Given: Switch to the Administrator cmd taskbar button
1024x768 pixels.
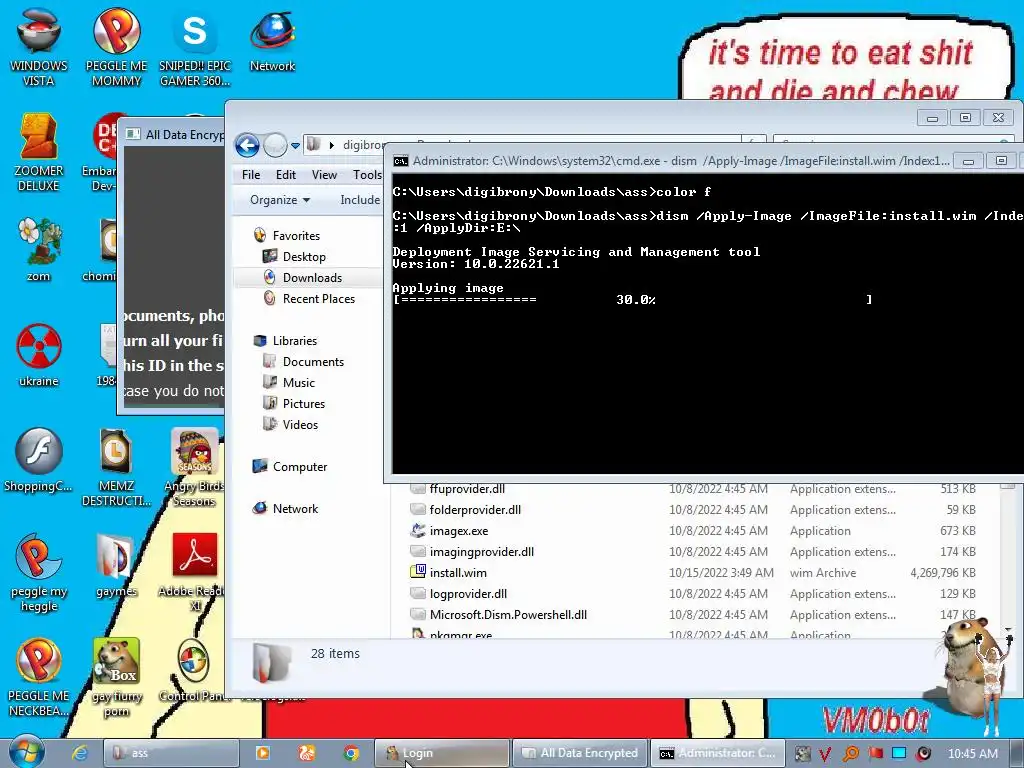Looking at the screenshot, I should [717, 753].
